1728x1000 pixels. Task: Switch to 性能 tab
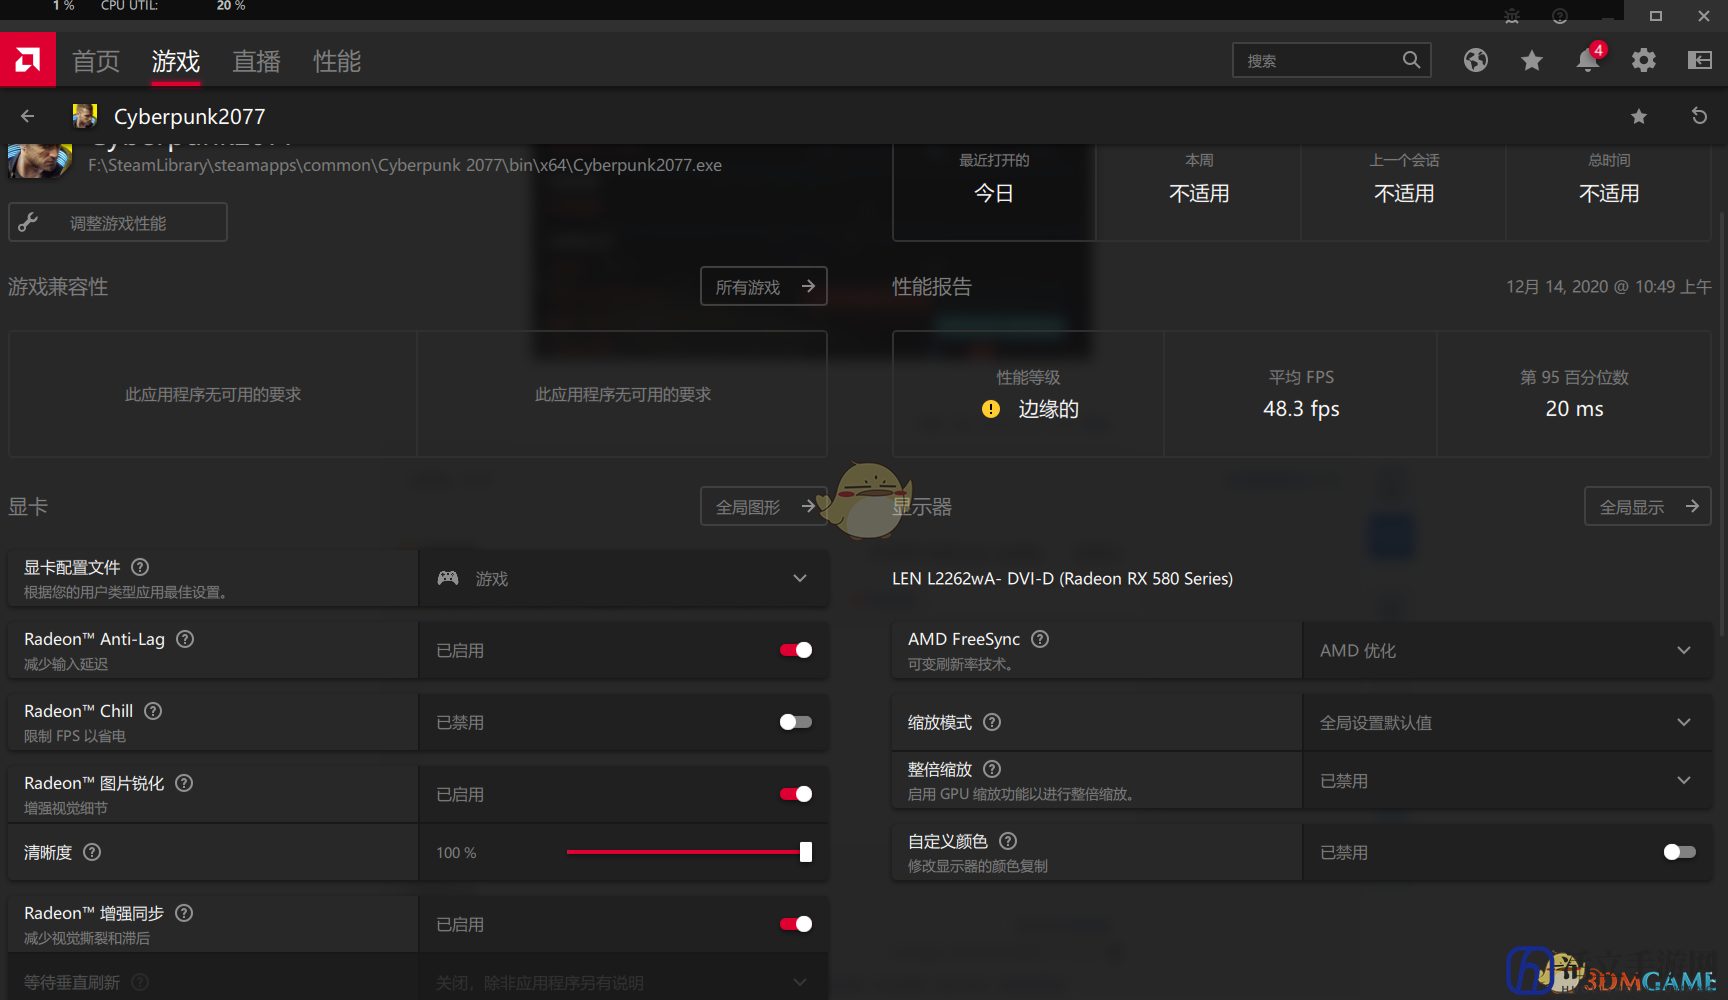click(337, 61)
